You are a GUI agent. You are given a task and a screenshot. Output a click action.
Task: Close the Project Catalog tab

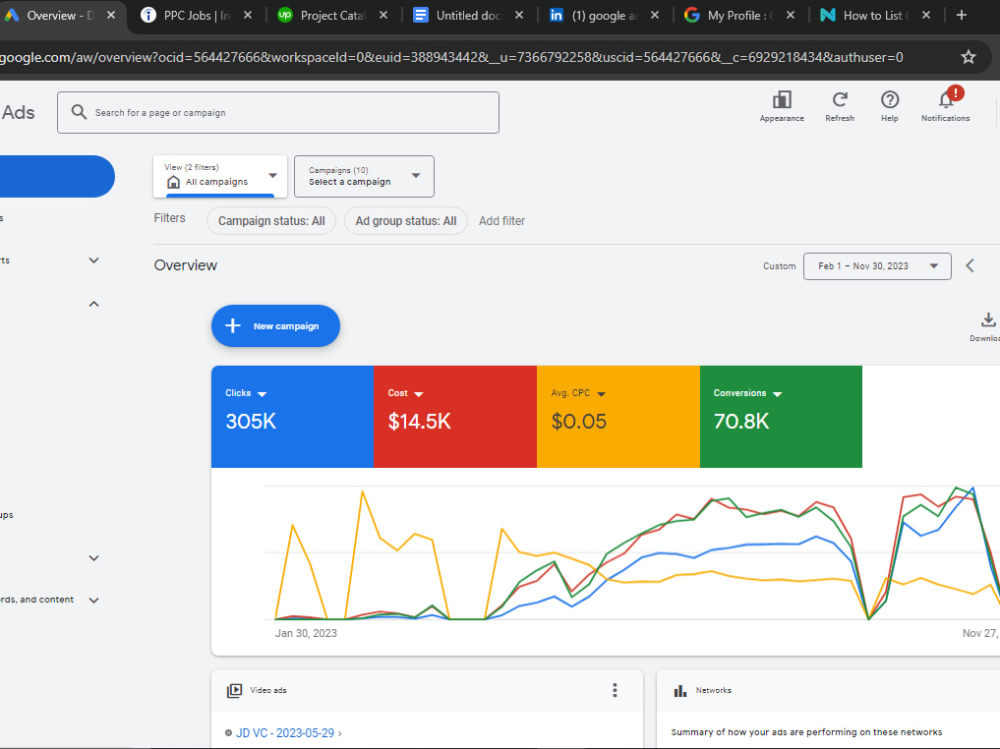click(383, 15)
